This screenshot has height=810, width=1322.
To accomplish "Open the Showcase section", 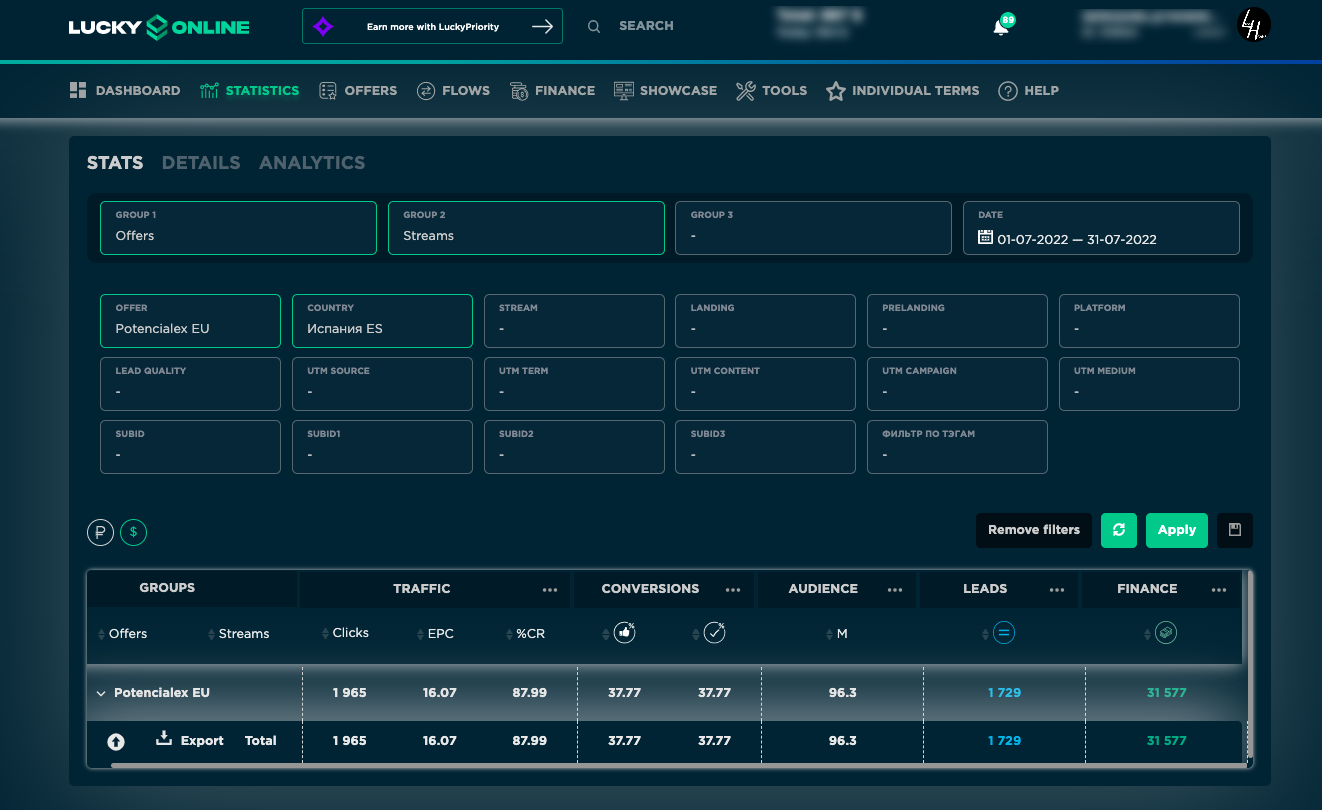I will click(665, 91).
